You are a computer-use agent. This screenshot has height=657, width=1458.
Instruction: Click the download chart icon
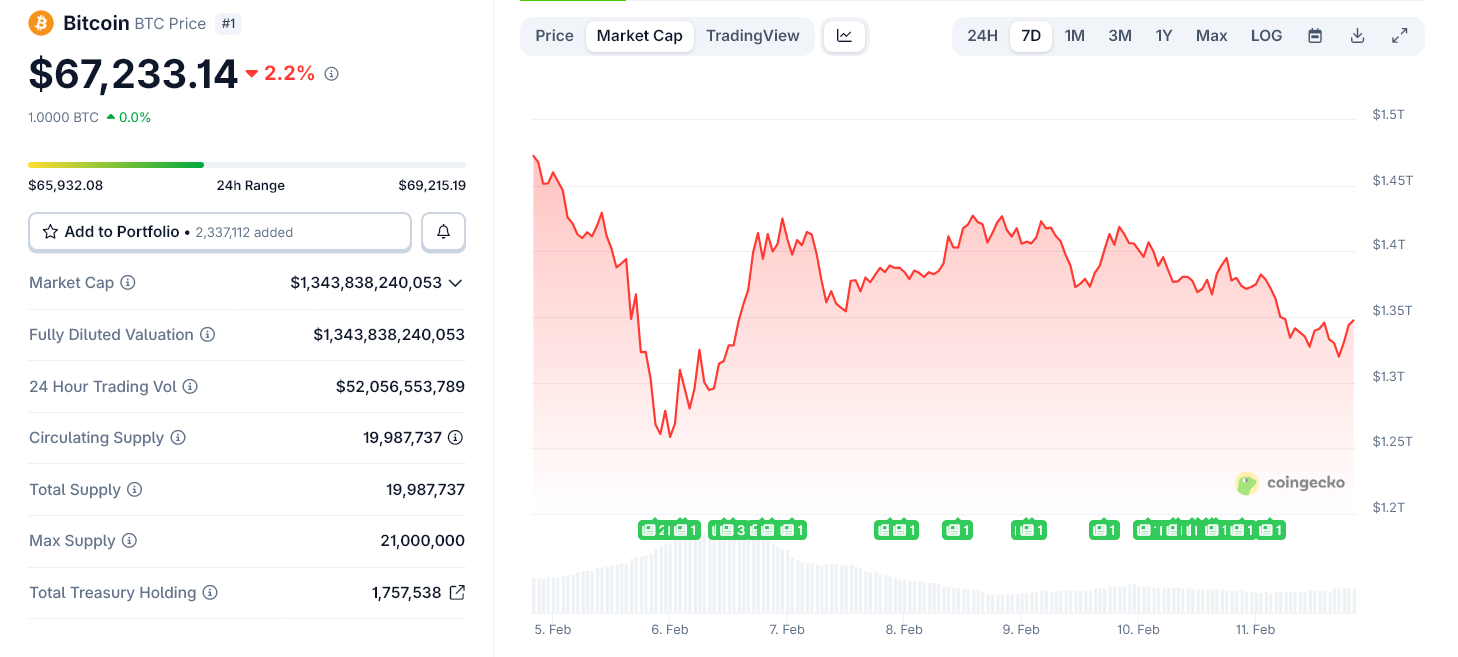click(1357, 35)
